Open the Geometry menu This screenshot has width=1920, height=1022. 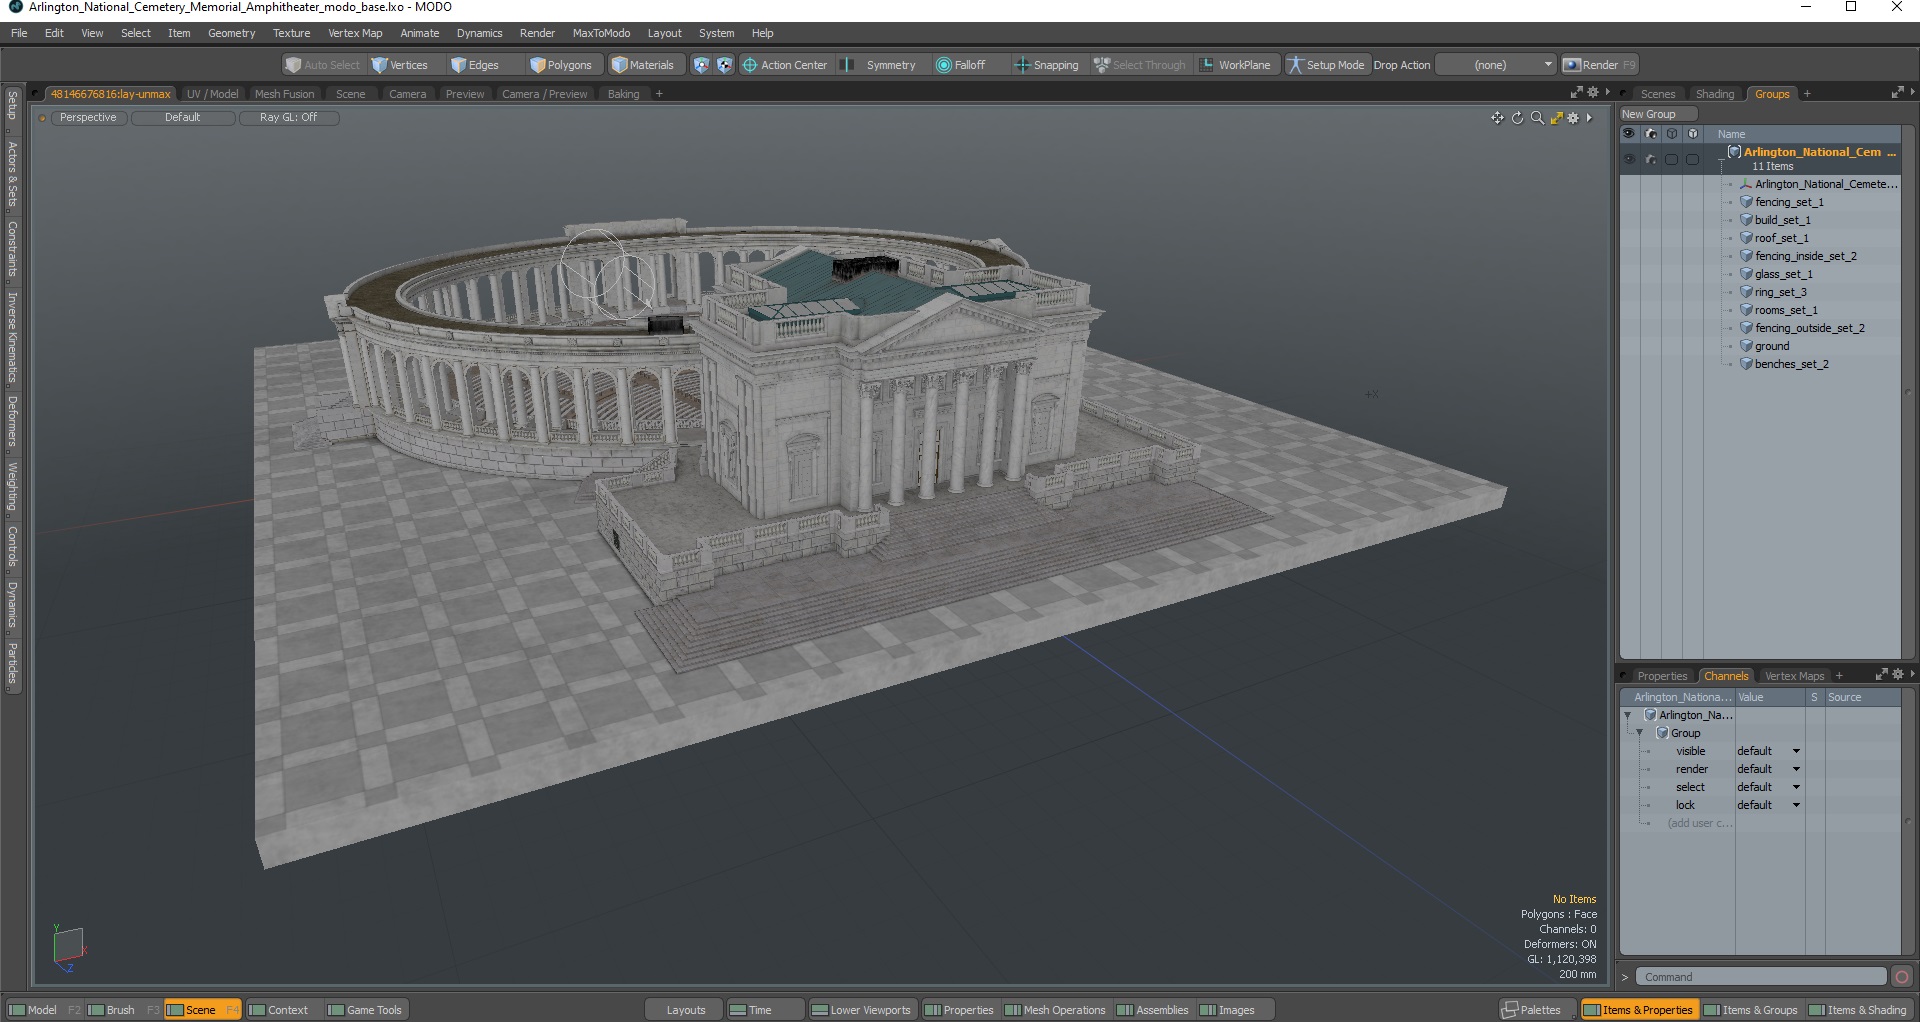231,33
